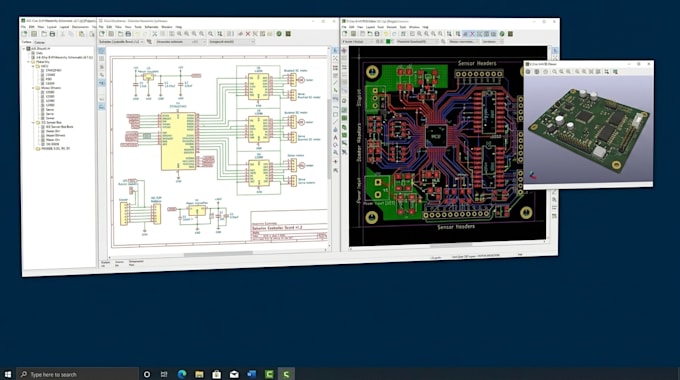Open File menu in schematic editor
Image resolution: width=680 pixels, height=380 pixels.
tap(101, 27)
